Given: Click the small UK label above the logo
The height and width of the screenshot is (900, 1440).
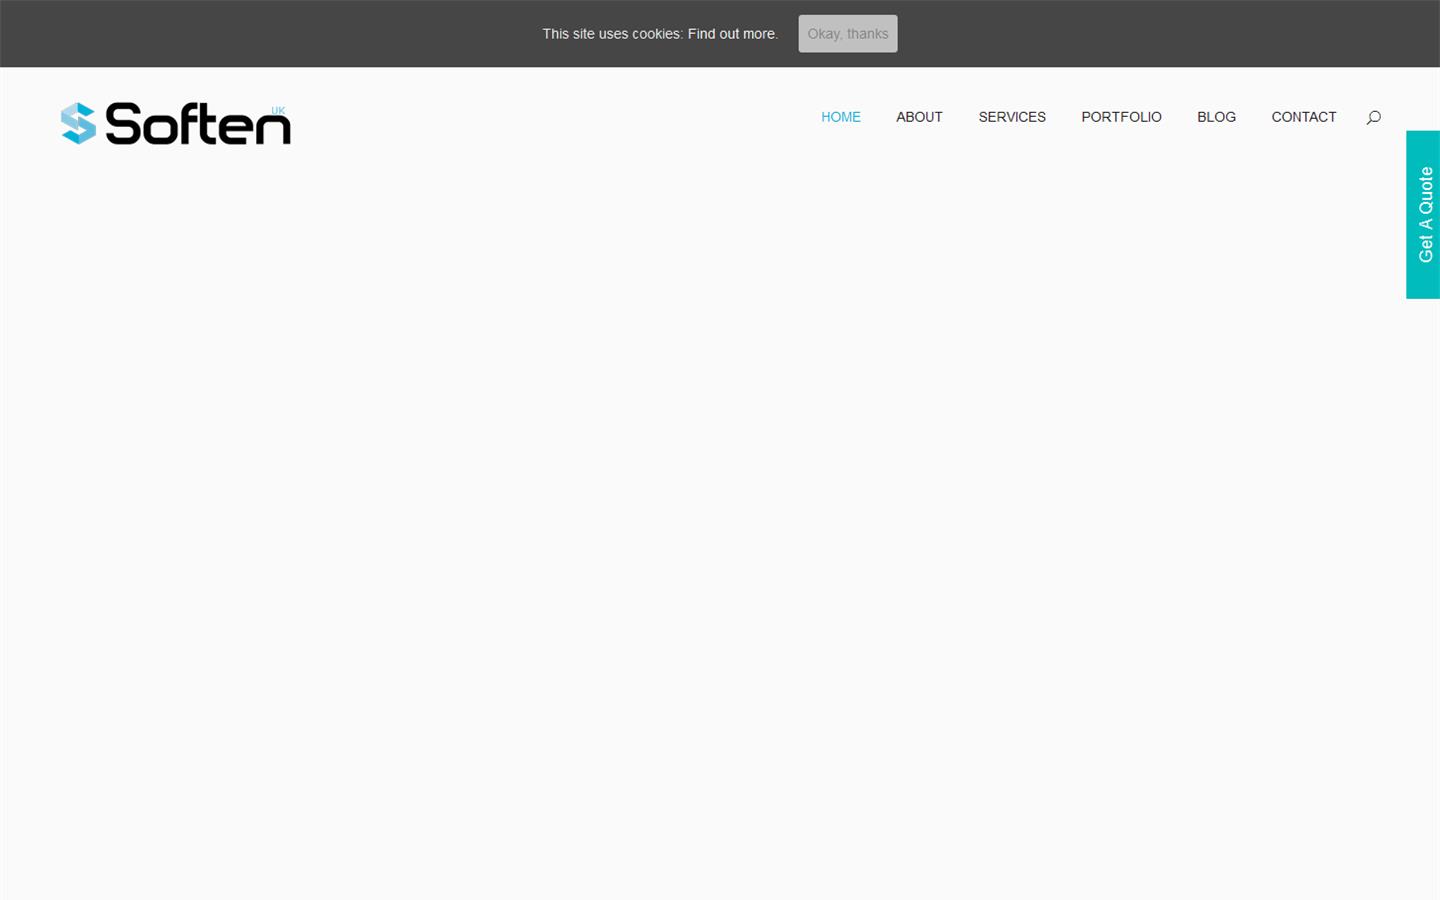Looking at the screenshot, I should [278, 110].
